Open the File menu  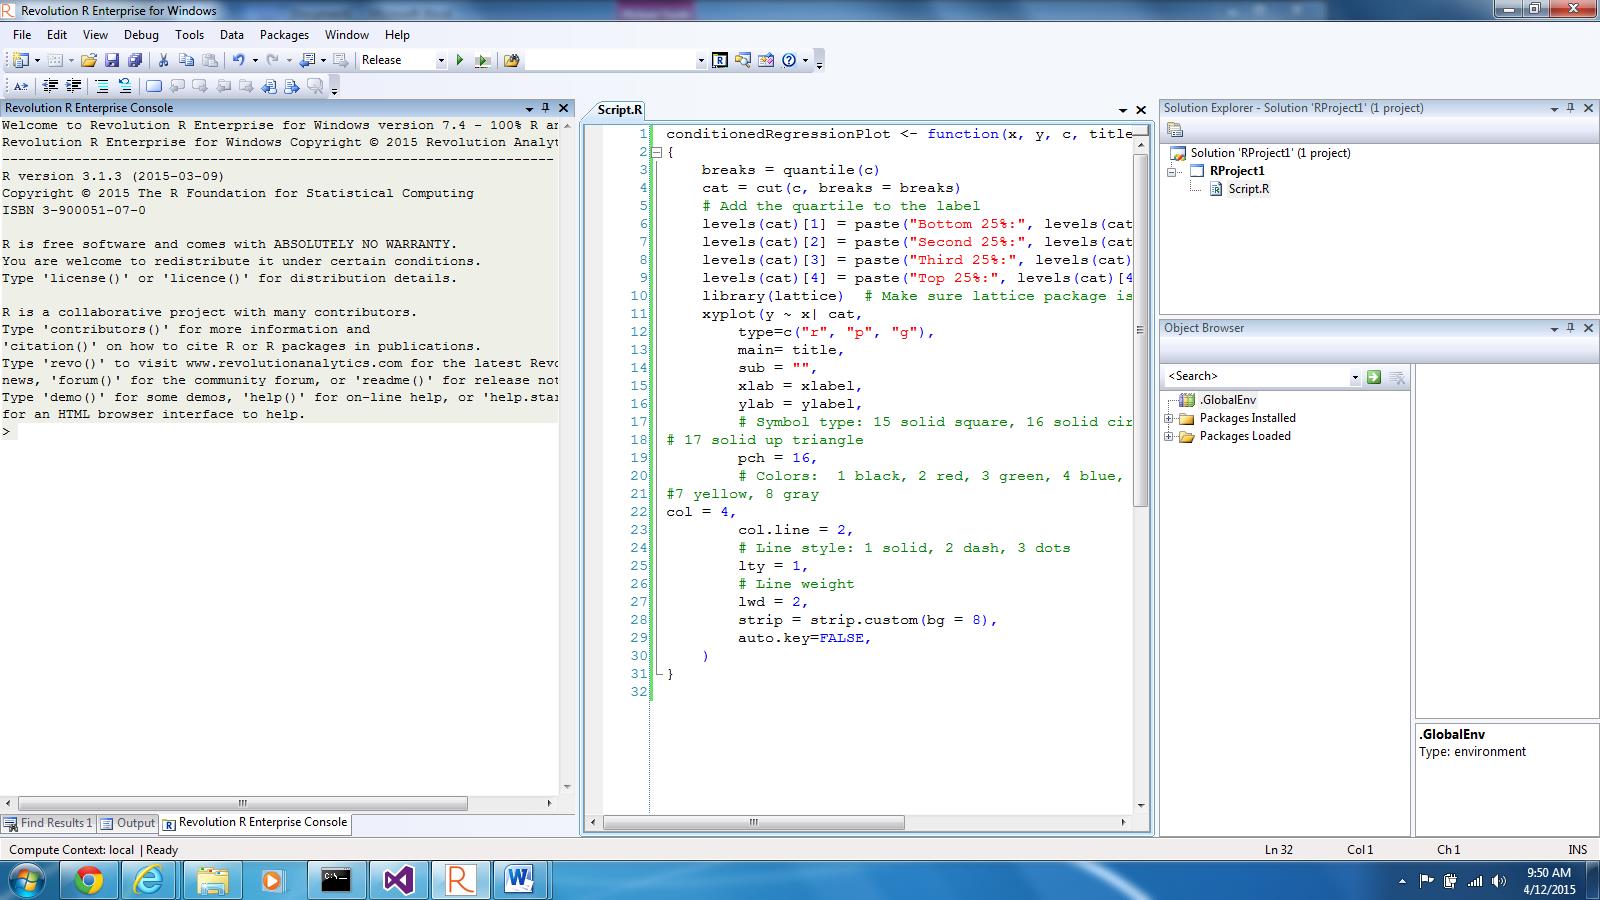coord(22,34)
